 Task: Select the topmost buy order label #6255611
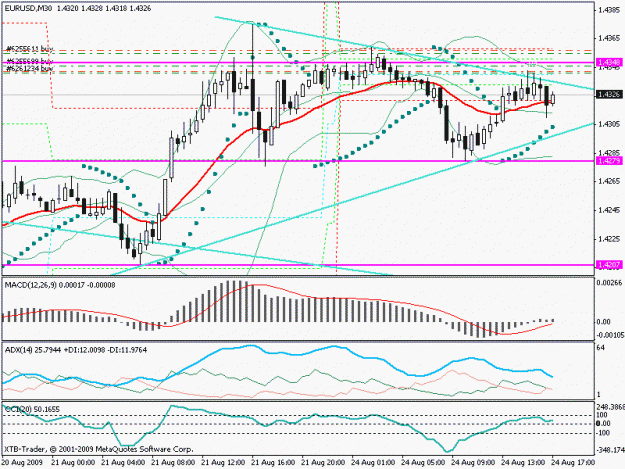(30, 49)
